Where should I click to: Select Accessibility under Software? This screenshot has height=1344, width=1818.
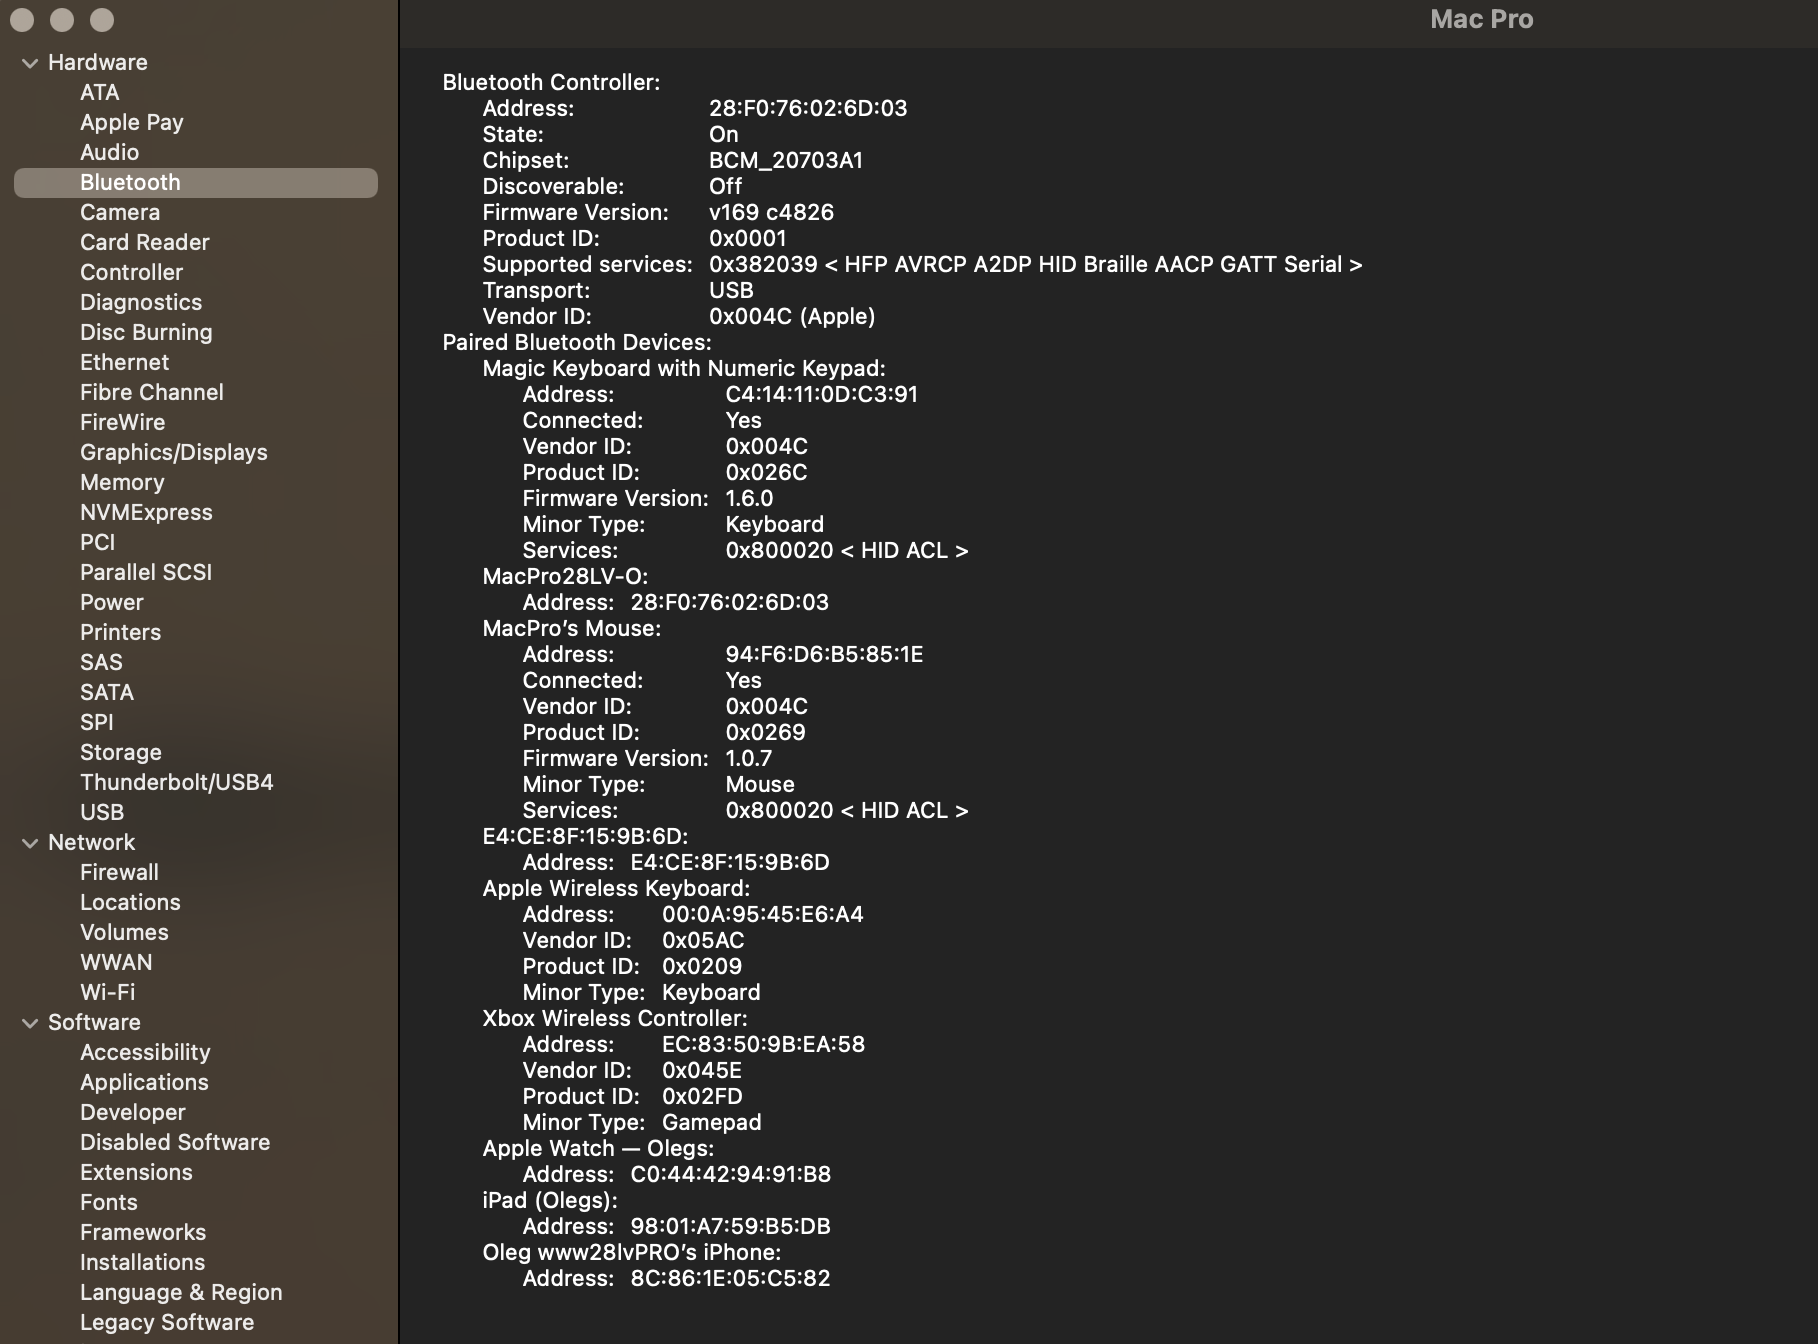146,1052
